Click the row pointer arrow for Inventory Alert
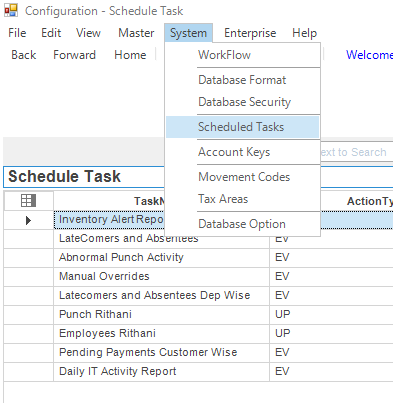The width and height of the screenshot is (393, 403). (x=28, y=220)
